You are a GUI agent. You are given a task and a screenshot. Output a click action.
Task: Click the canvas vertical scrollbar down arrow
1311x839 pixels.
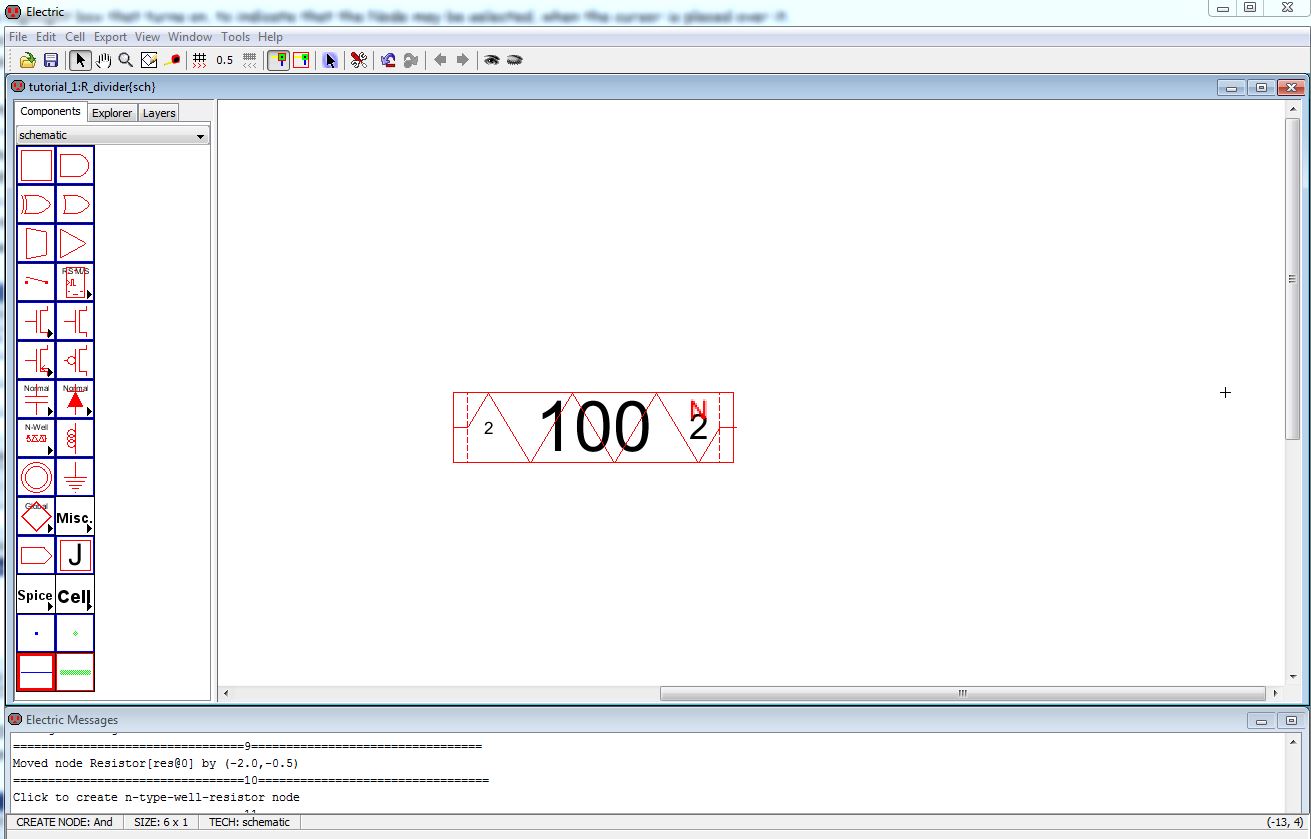(x=1292, y=677)
